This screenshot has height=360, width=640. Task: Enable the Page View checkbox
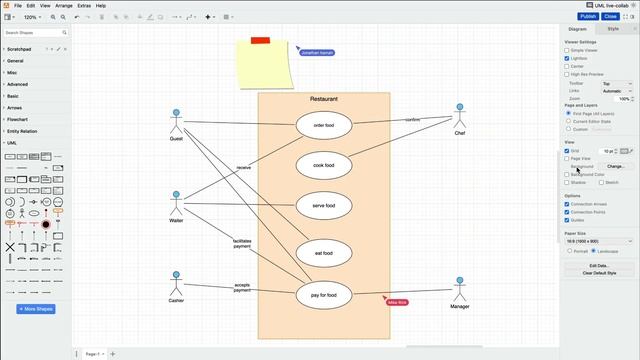(x=567, y=158)
